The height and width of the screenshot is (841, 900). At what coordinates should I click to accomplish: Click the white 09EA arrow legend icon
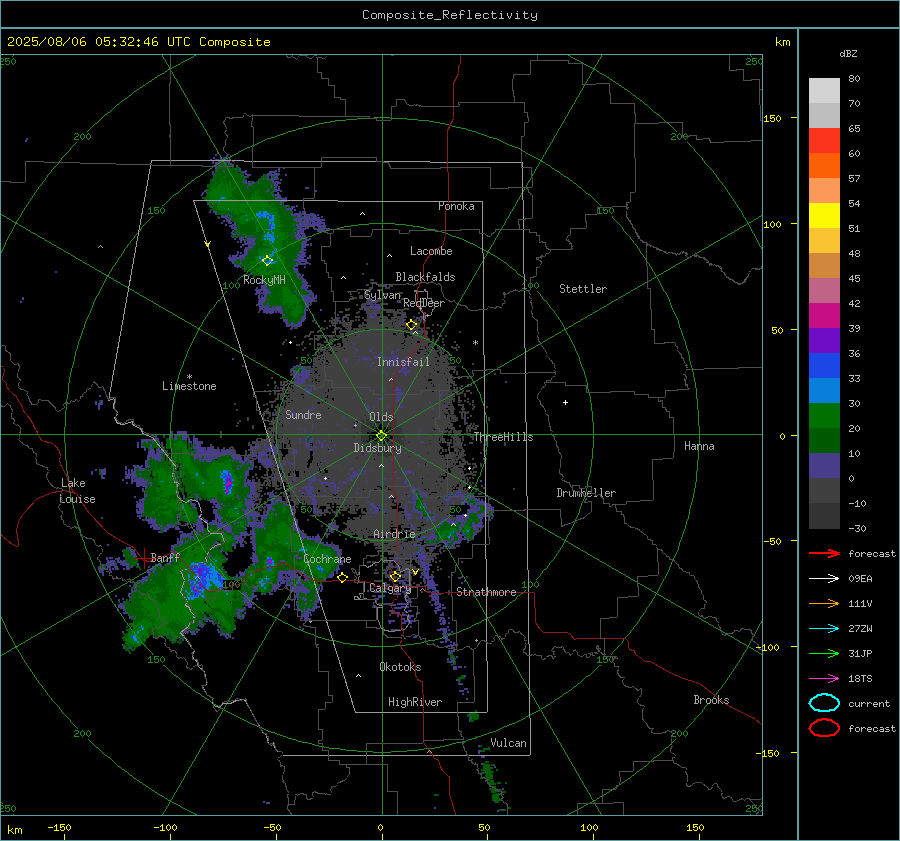tap(824, 578)
